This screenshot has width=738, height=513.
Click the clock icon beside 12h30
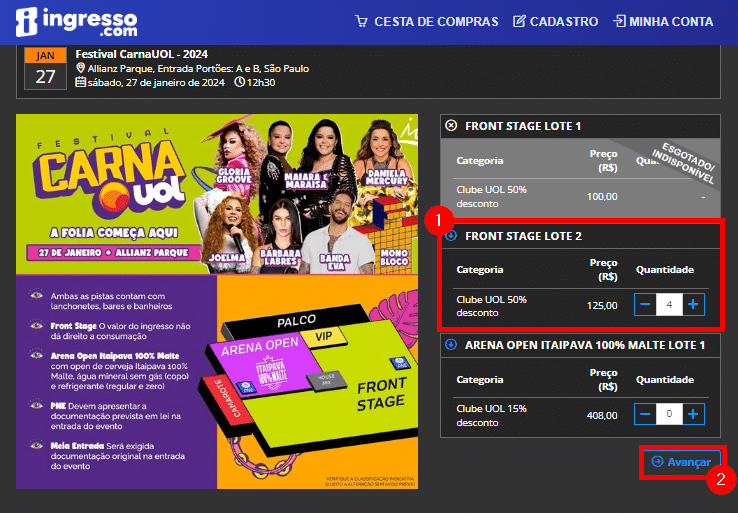click(x=240, y=82)
